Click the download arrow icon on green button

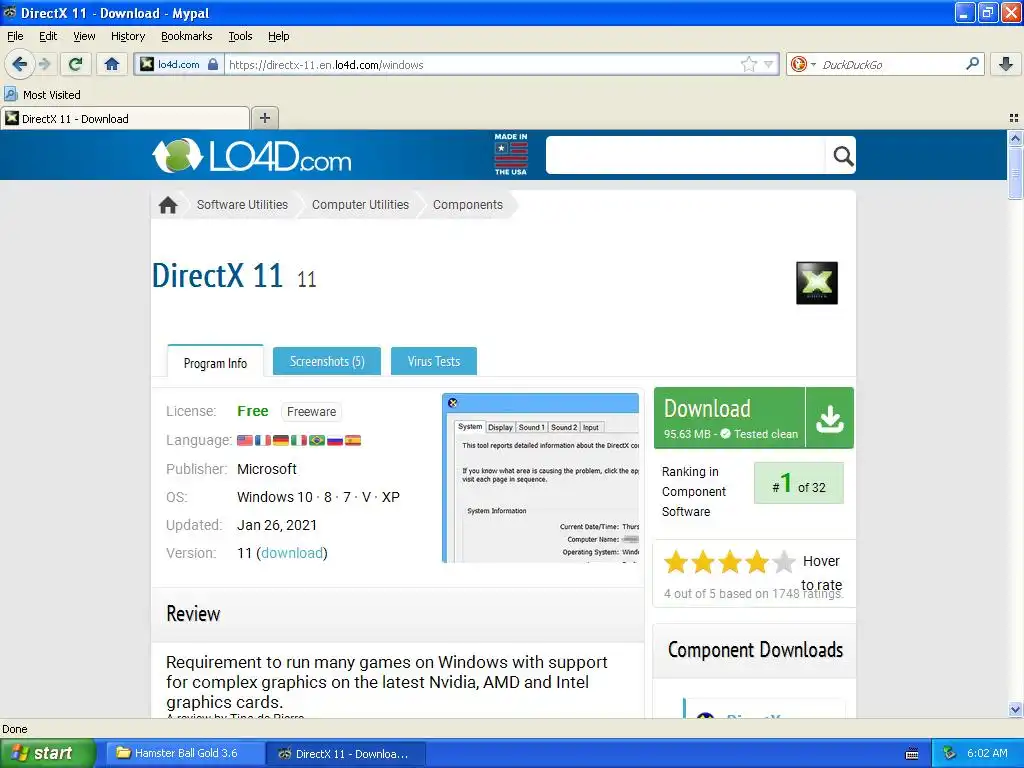829,418
